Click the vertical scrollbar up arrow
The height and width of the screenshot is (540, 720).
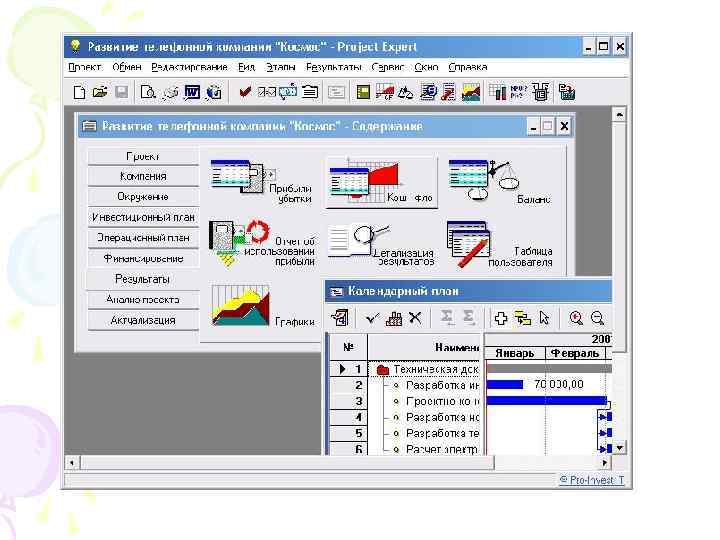(619, 114)
